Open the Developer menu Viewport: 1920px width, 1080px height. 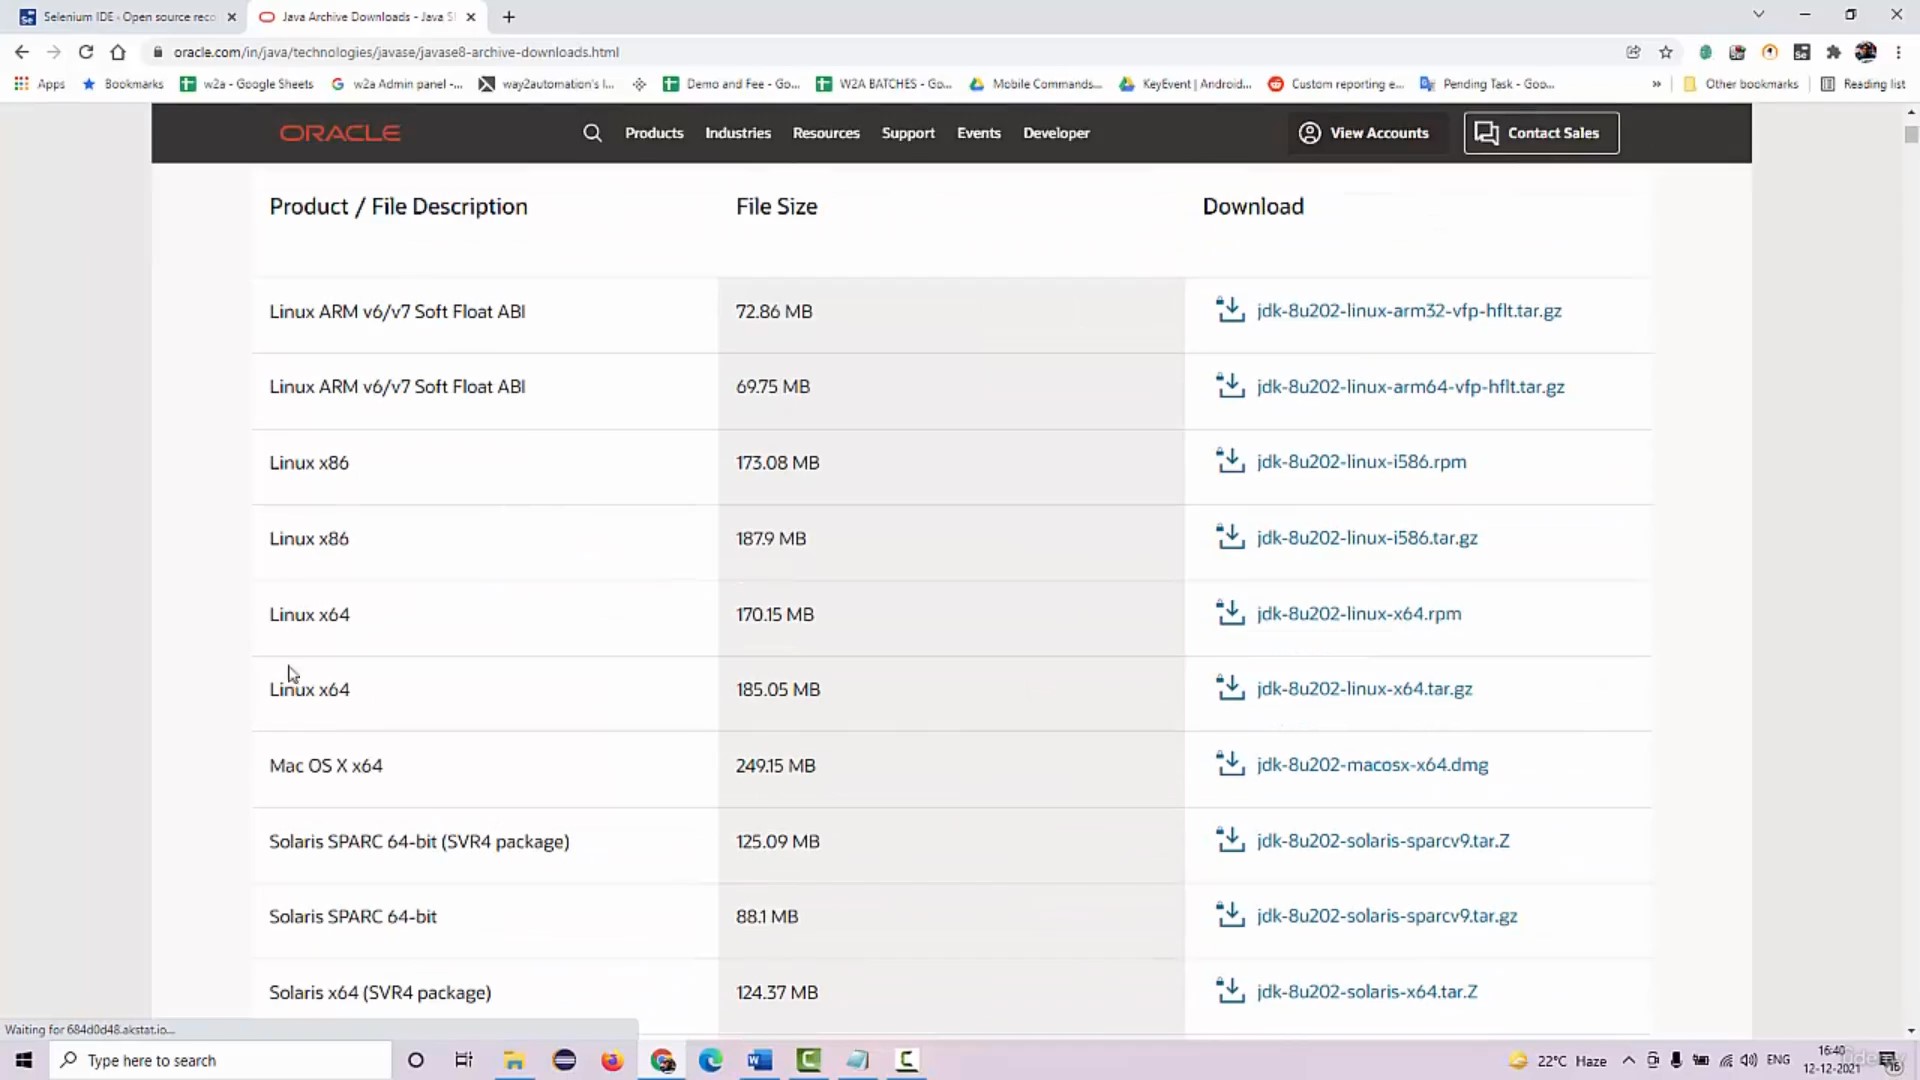tap(1056, 133)
